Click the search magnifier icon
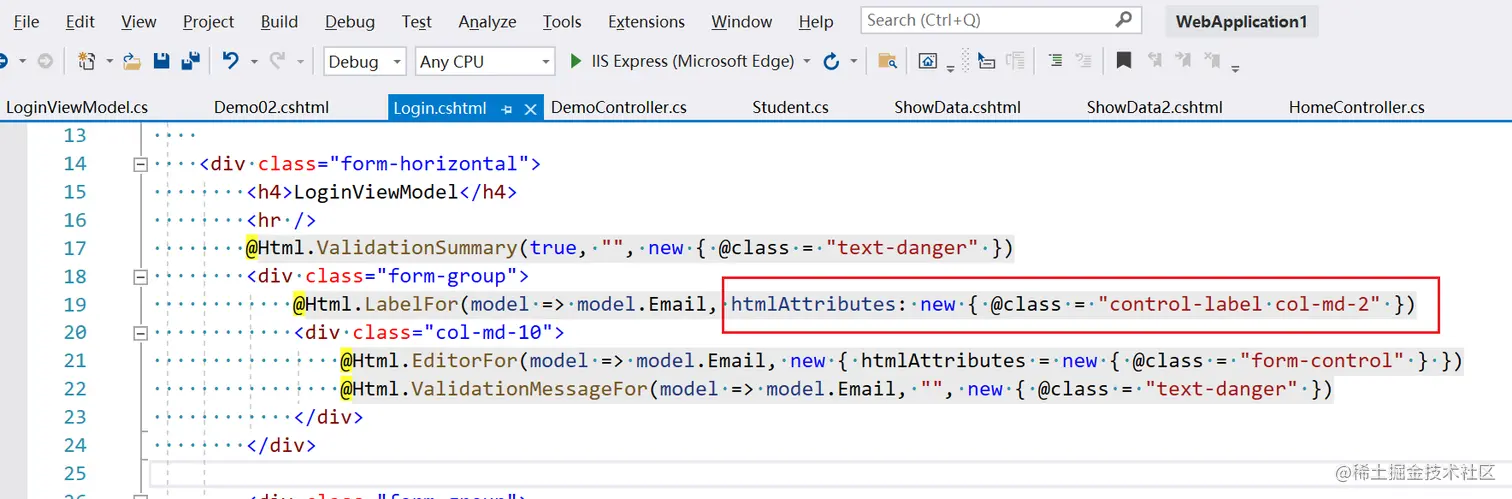The width and height of the screenshot is (1512, 499). [x=1124, y=19]
